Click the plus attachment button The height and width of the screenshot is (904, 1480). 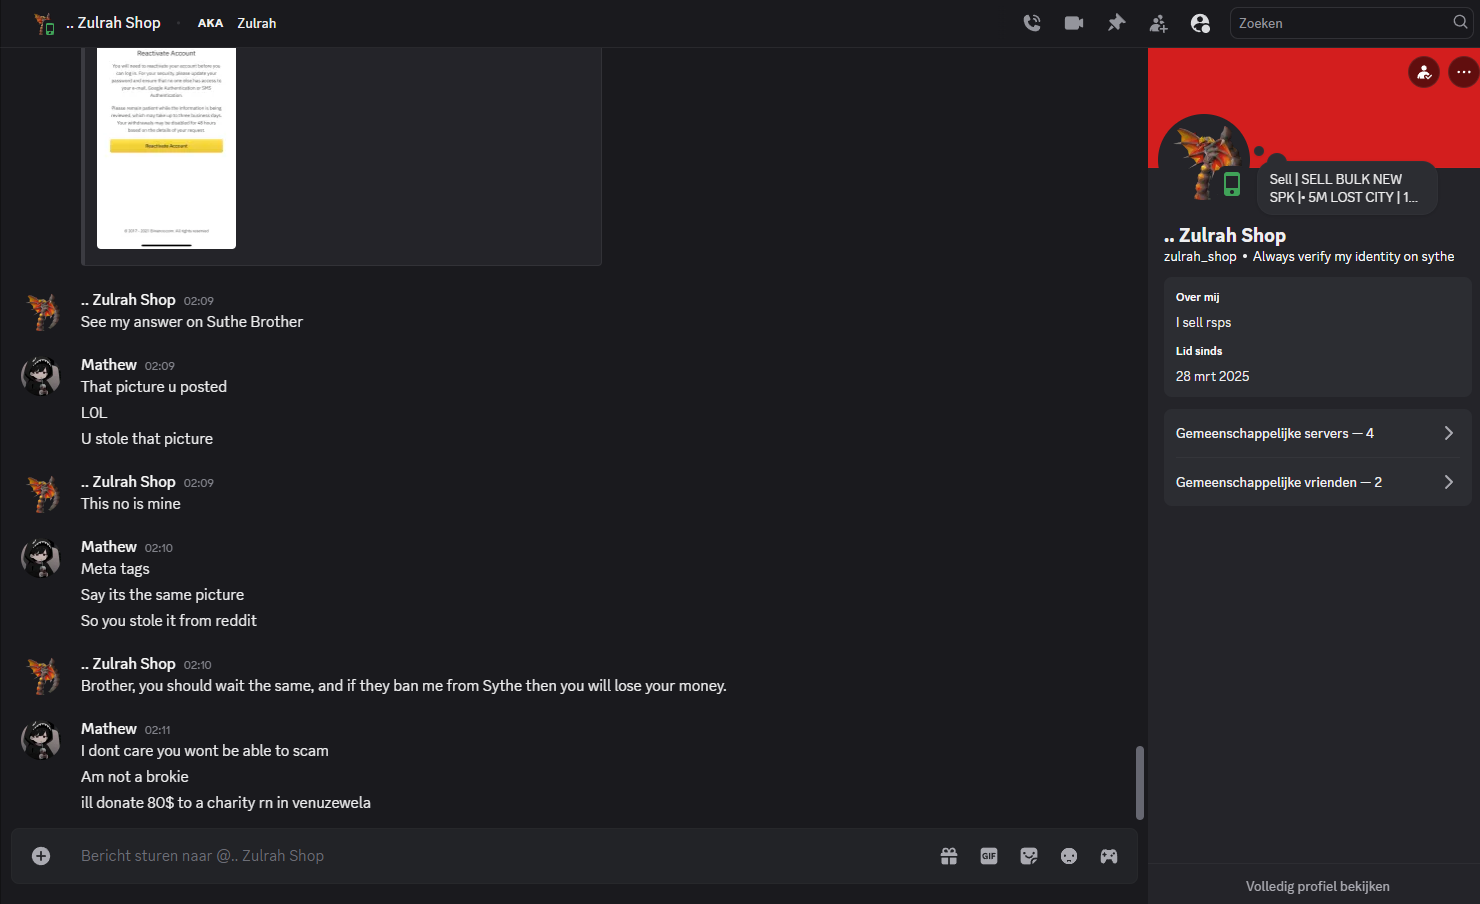[41, 856]
